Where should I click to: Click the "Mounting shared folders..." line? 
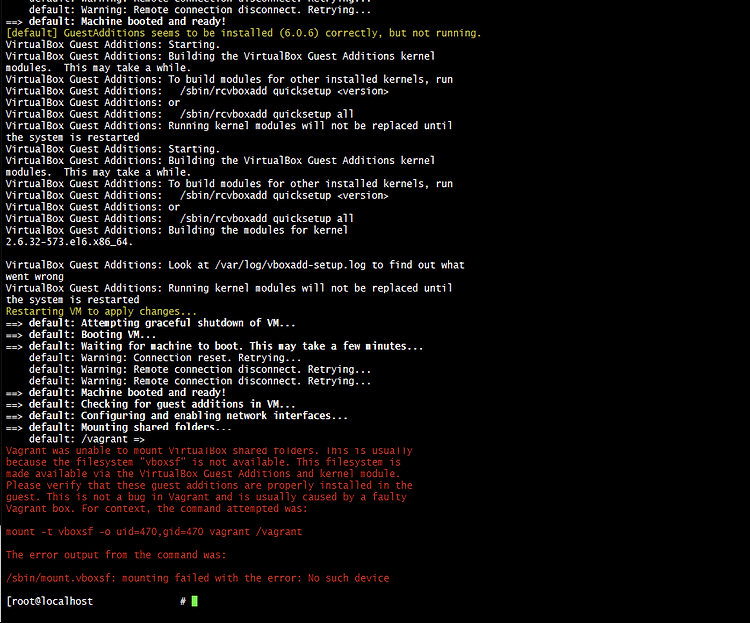[x=119, y=427]
